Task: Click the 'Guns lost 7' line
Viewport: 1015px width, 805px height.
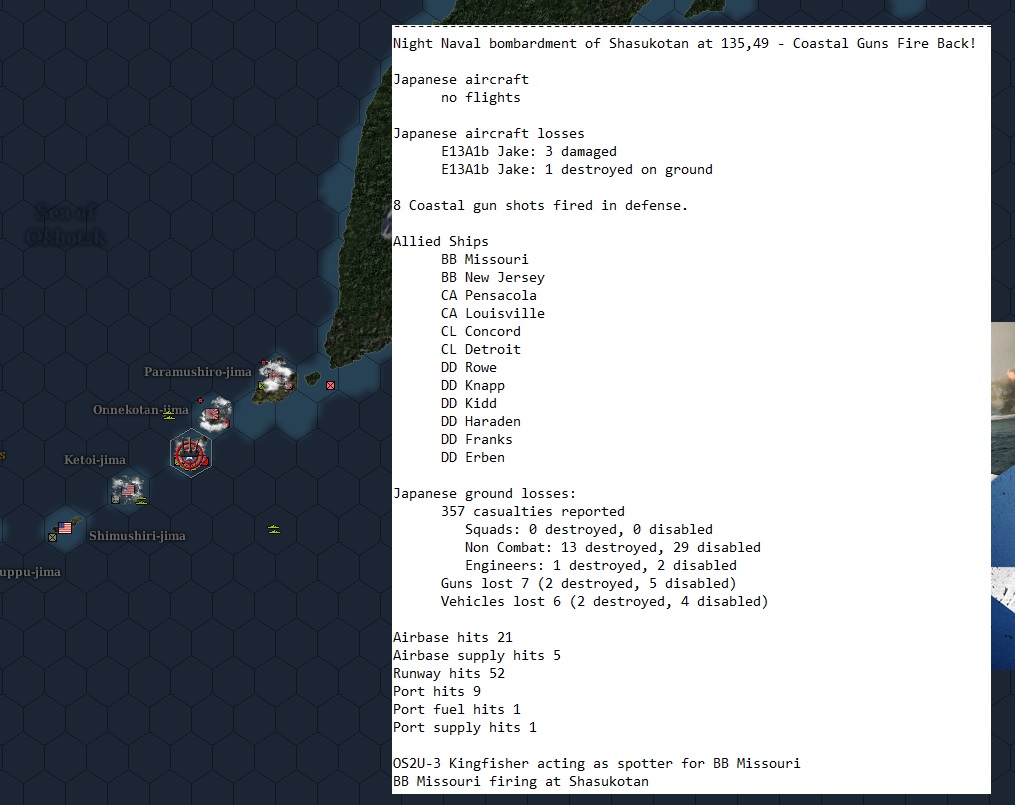Action: point(588,584)
